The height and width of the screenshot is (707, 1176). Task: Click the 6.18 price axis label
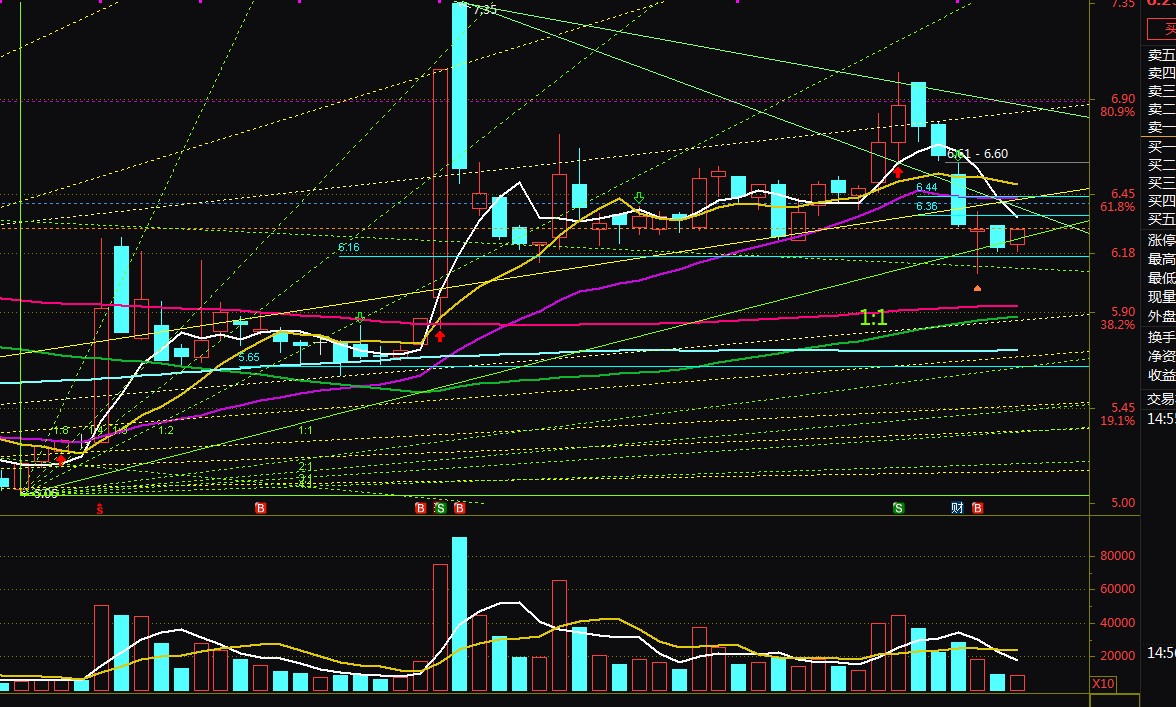tap(1123, 253)
